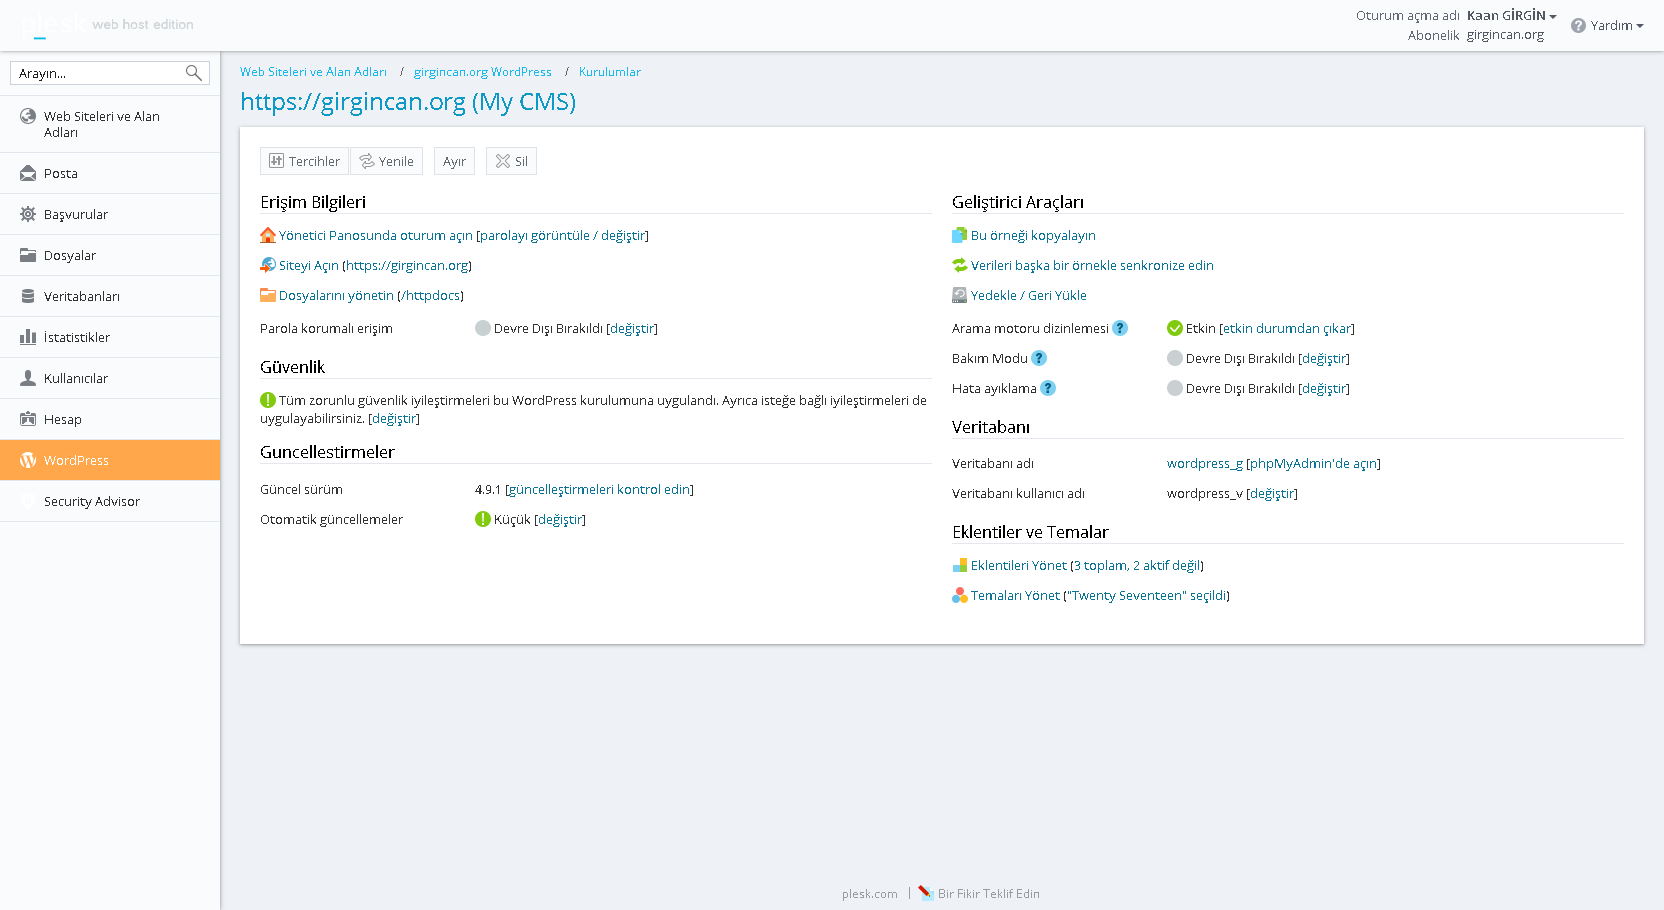Click the search magnifier icon
Screen dimensions: 1664x910
point(194,73)
